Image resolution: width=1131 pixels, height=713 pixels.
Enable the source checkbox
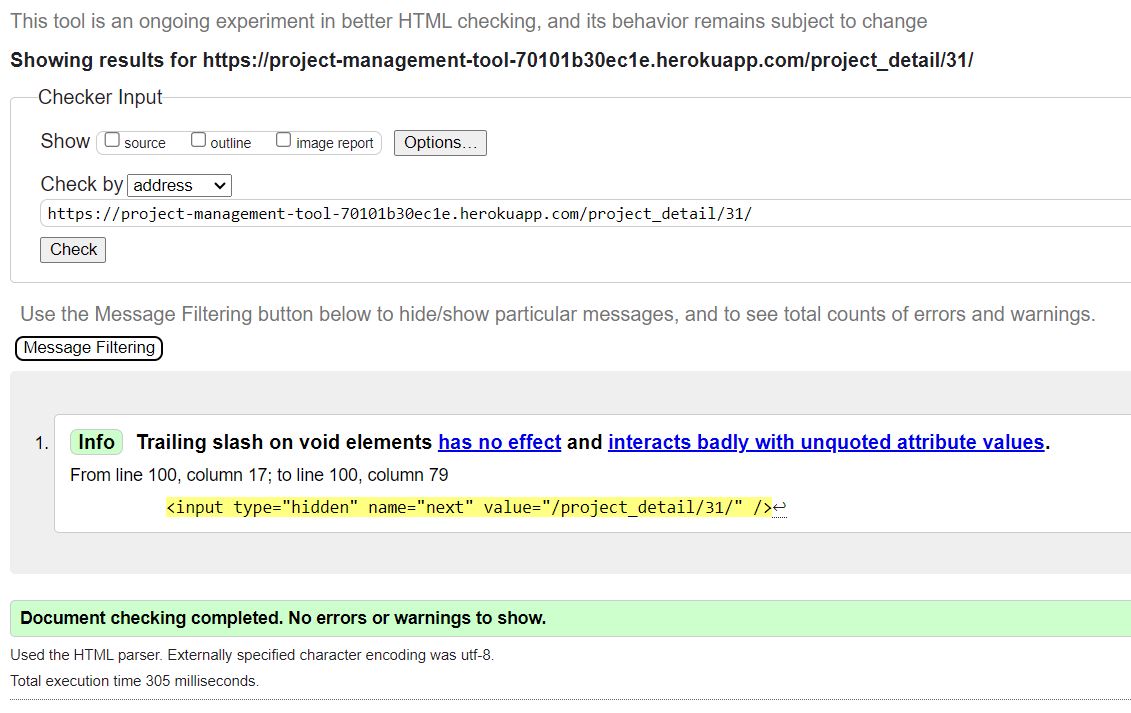[111, 138]
